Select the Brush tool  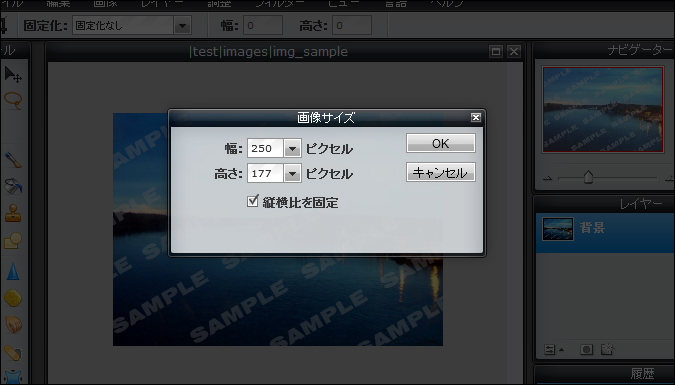[13, 160]
